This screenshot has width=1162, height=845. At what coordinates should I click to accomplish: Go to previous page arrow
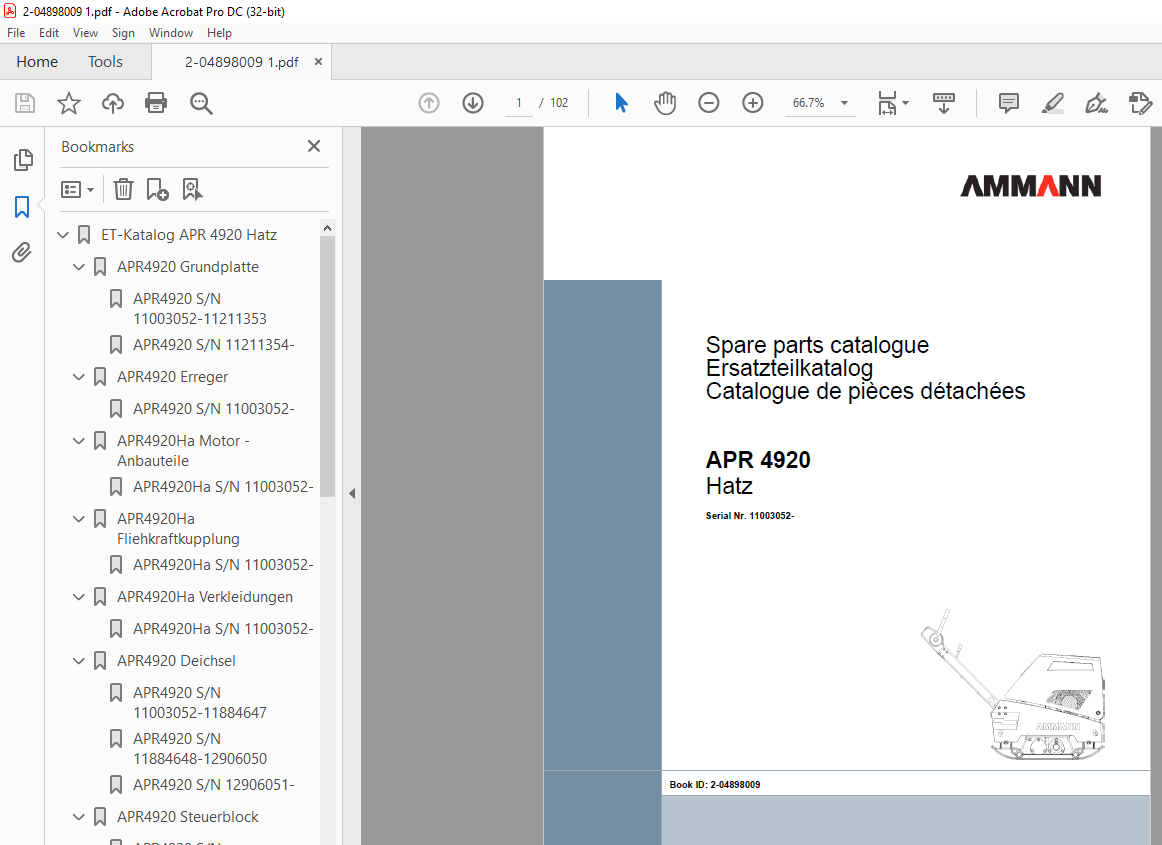pos(429,103)
